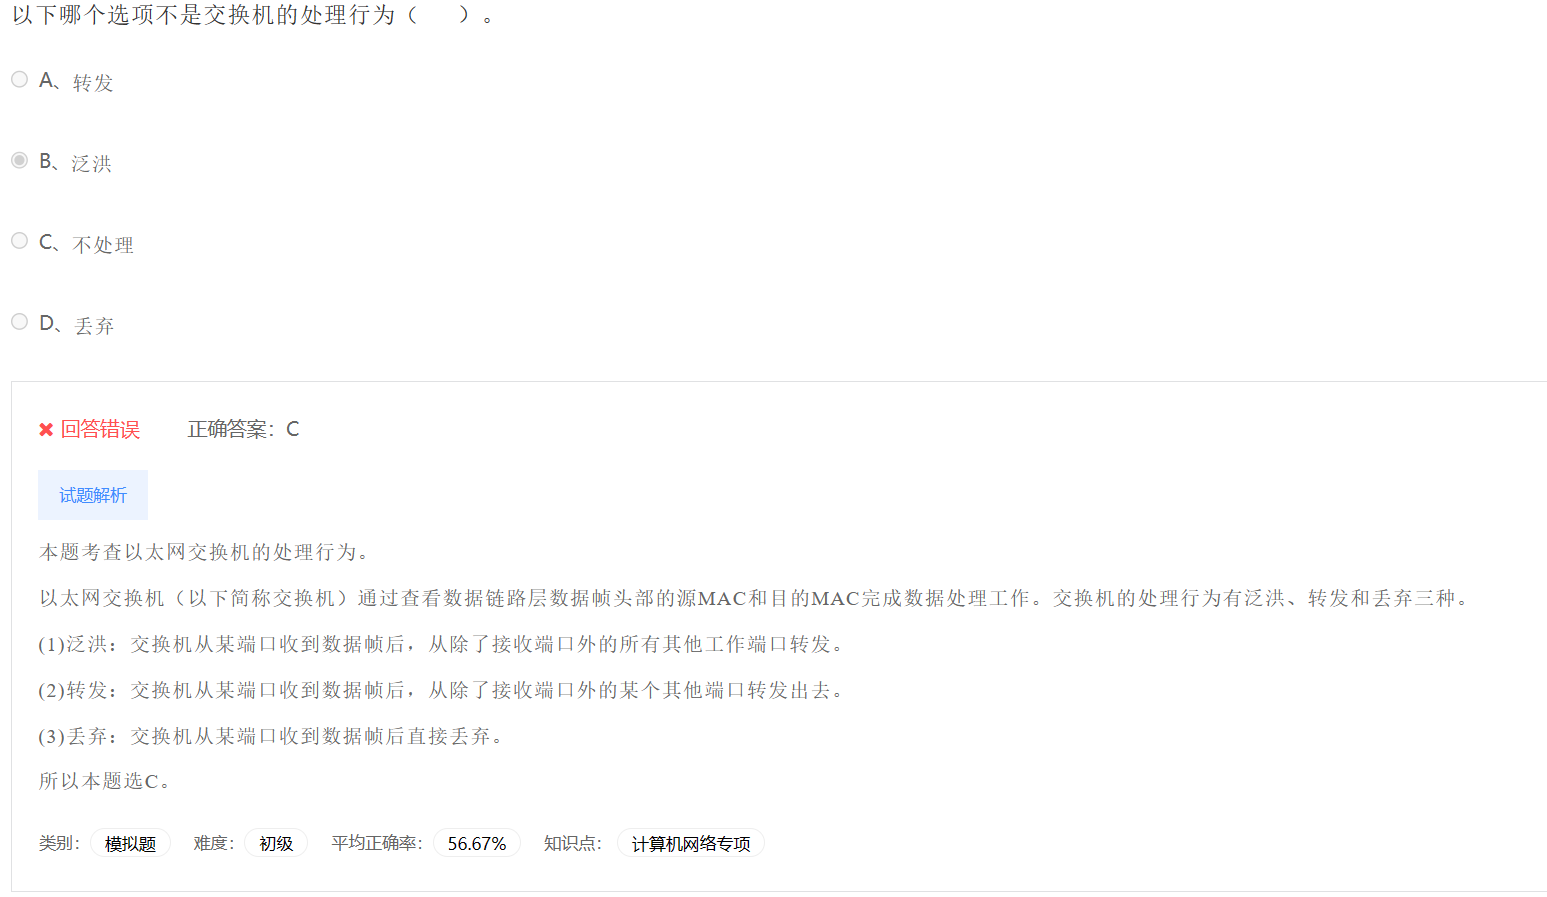Click the option label text 转发

pos(93,83)
